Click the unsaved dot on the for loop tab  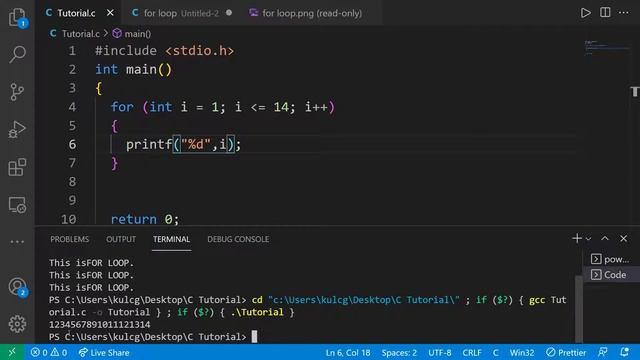click(229, 13)
